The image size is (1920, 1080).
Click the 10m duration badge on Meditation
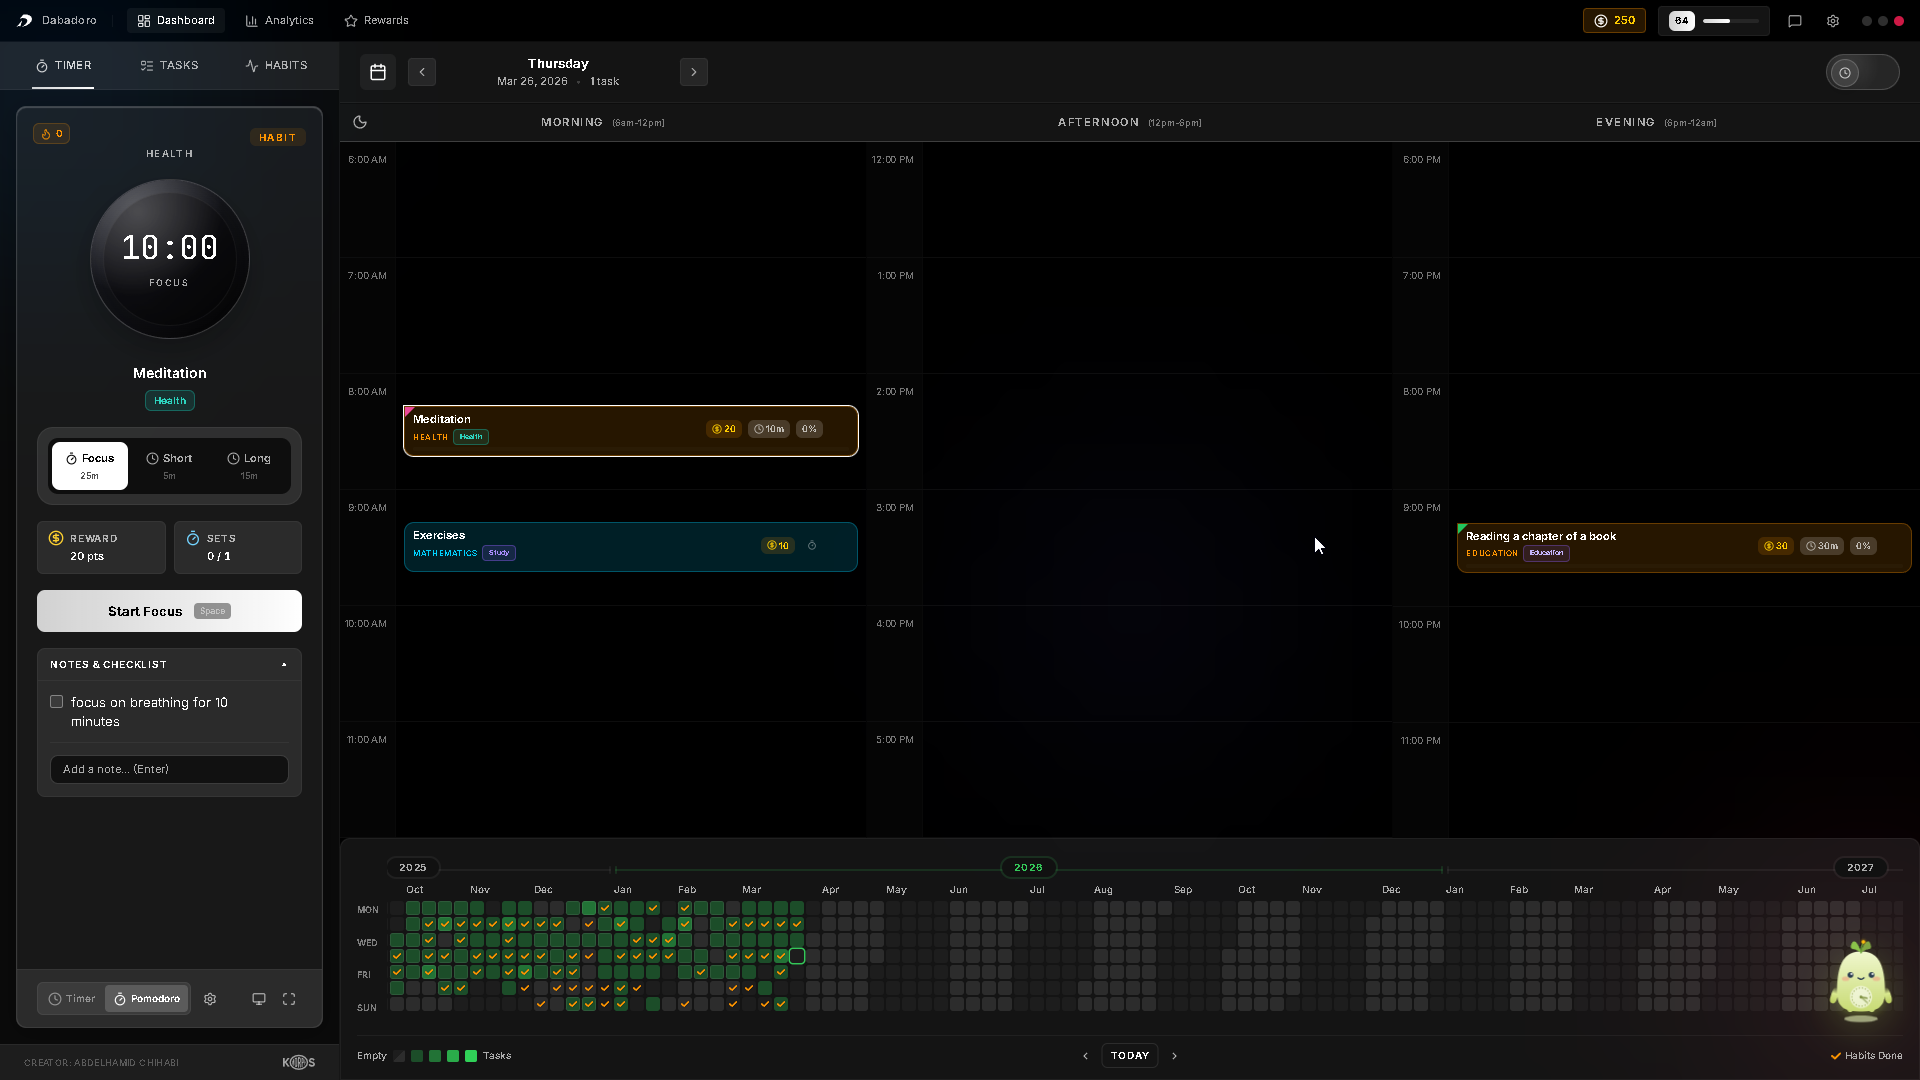tap(769, 429)
